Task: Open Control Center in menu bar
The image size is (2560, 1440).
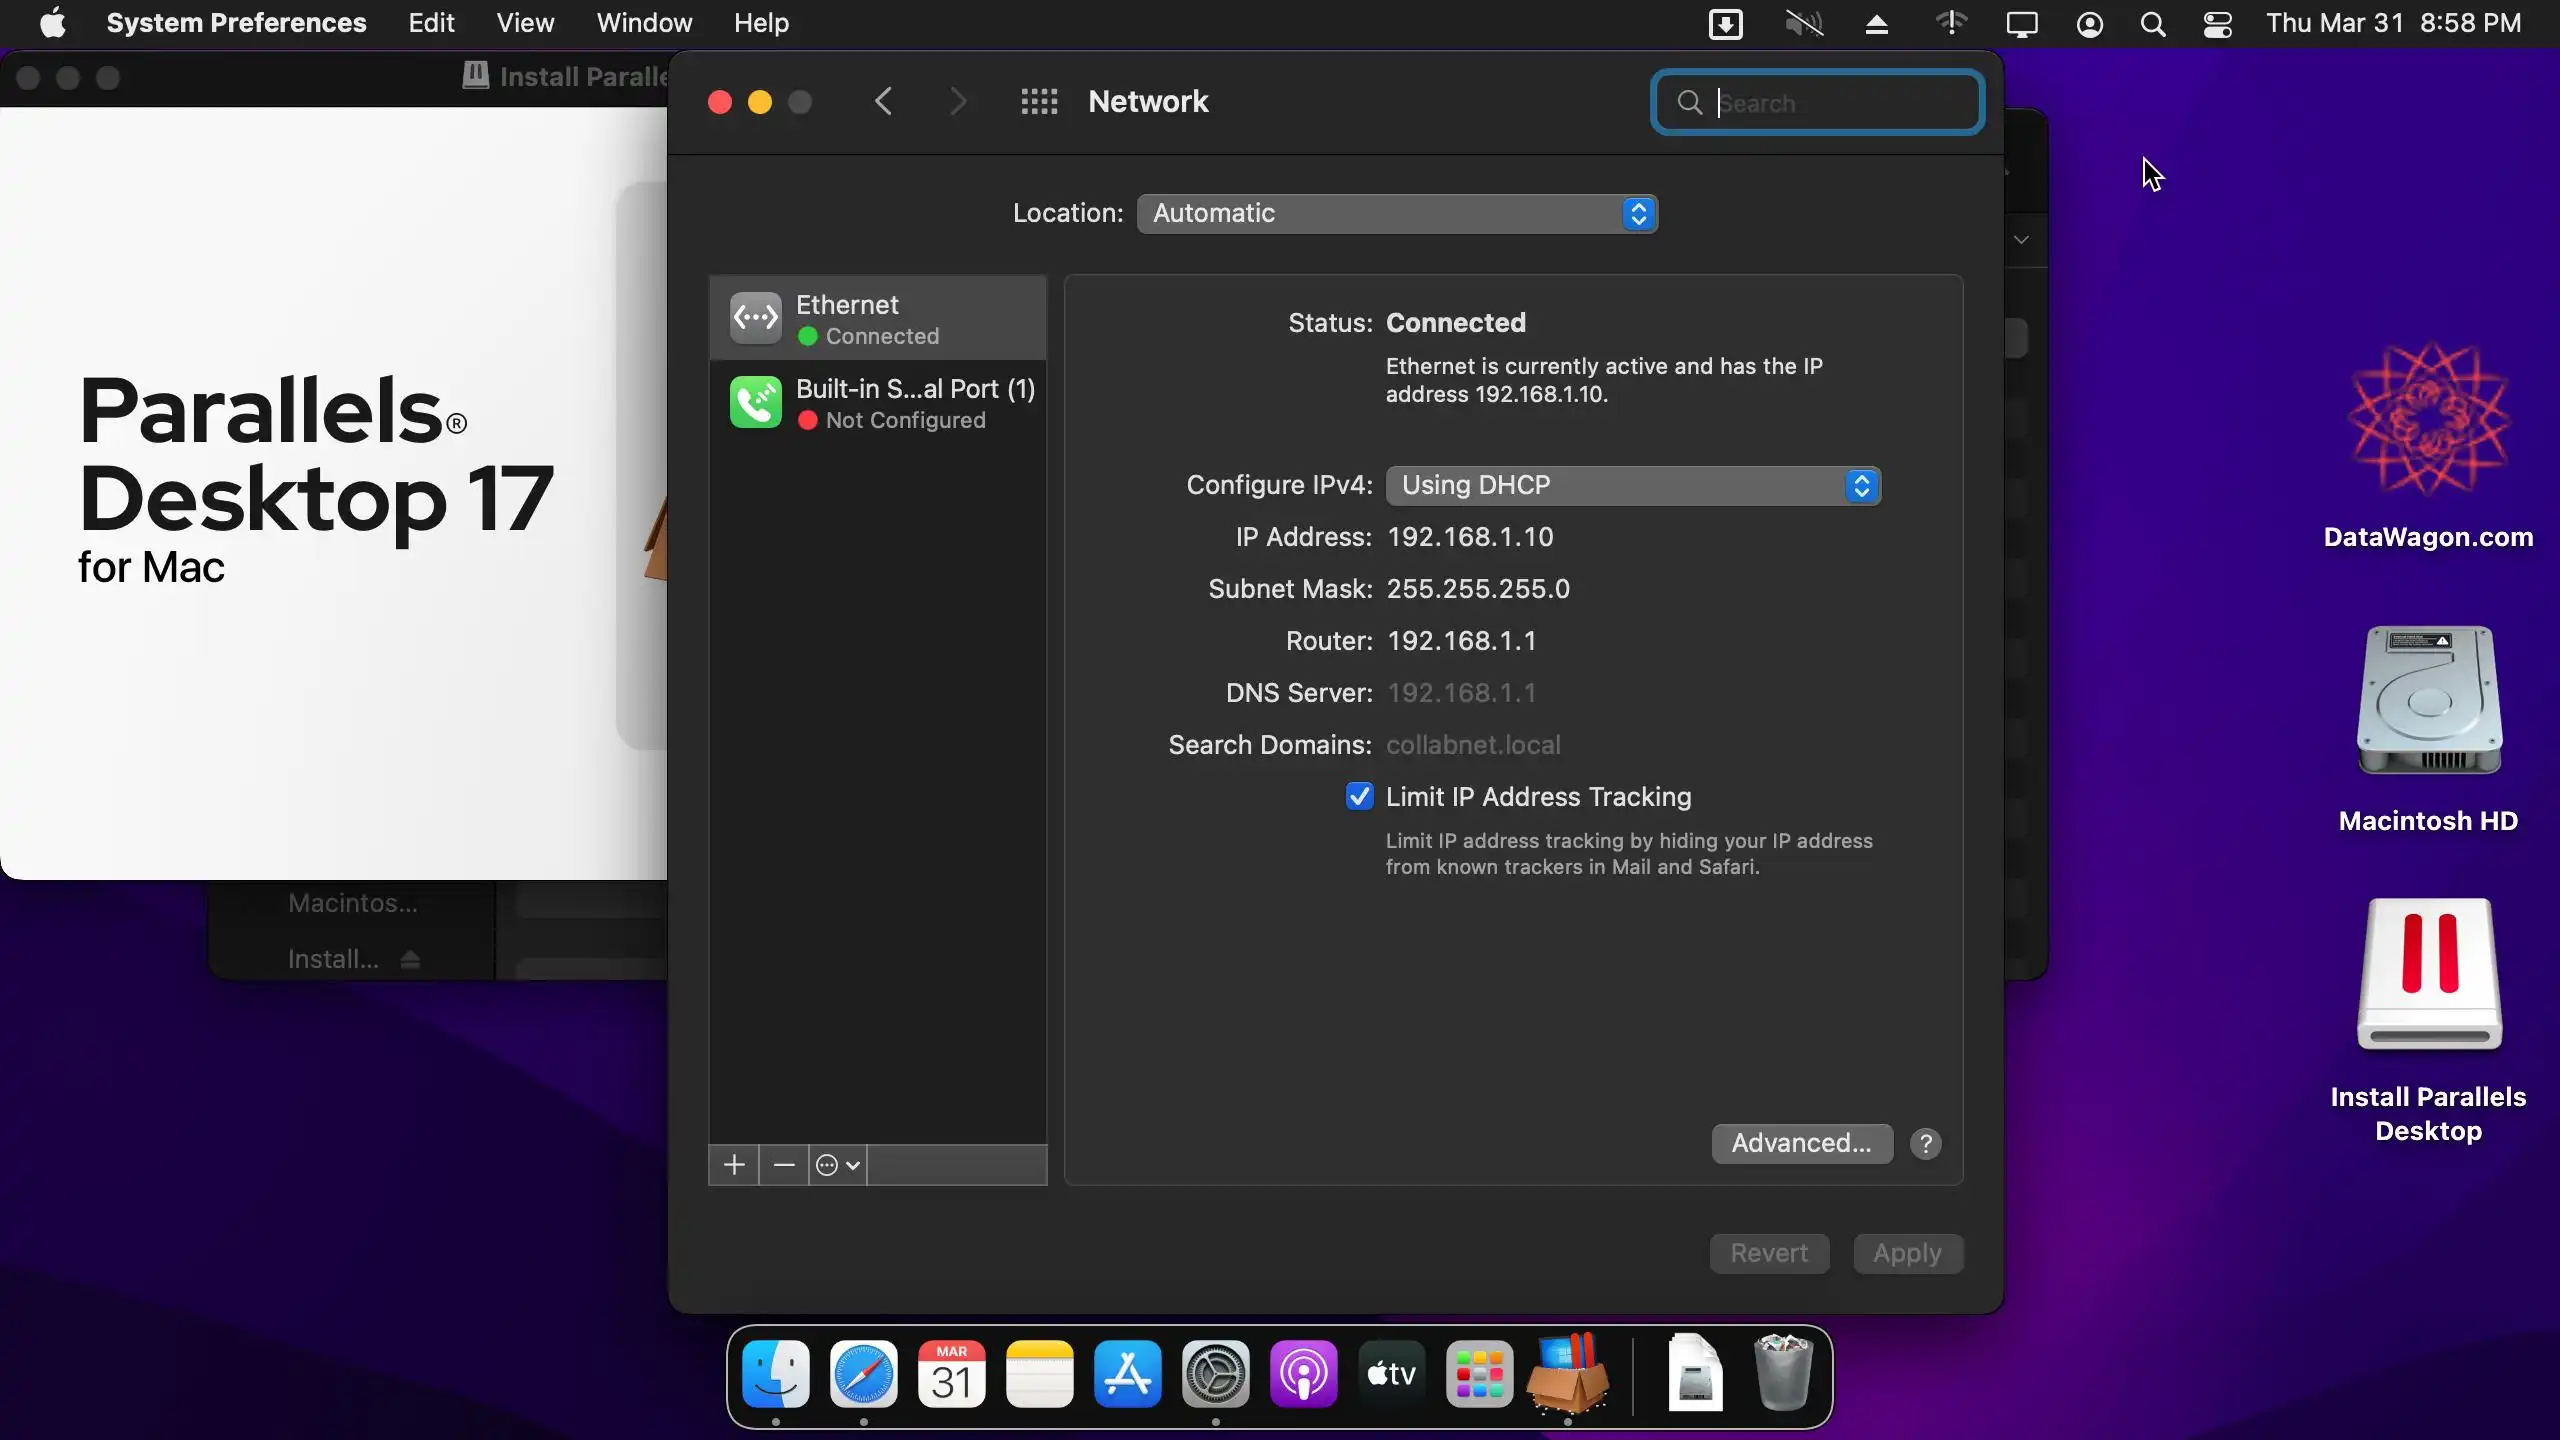Action: coord(2217,24)
